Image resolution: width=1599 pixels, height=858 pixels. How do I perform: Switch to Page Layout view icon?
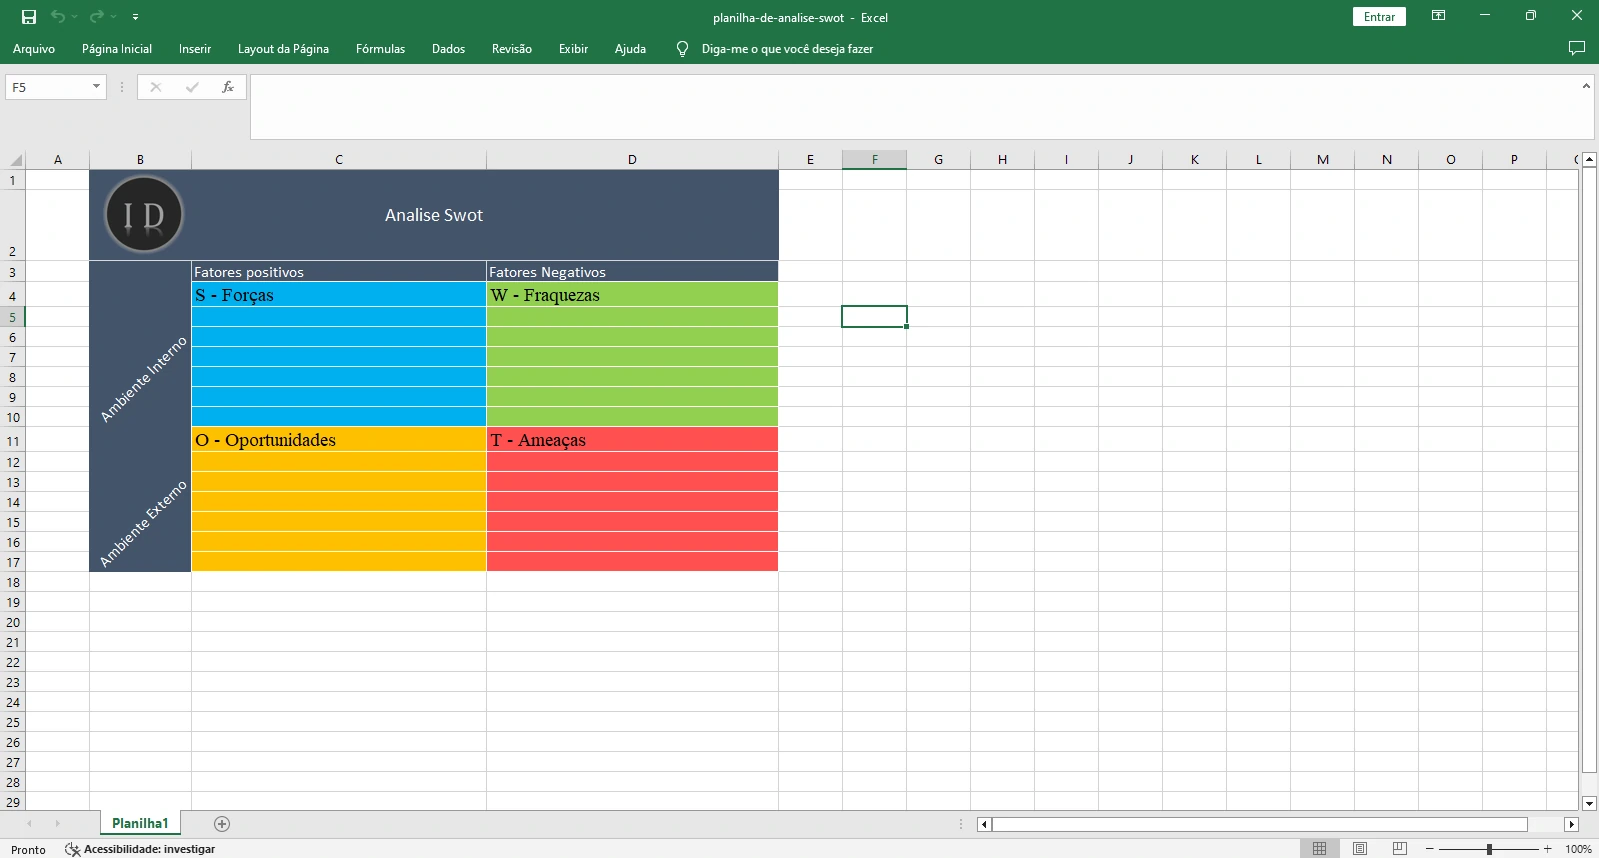tap(1360, 848)
